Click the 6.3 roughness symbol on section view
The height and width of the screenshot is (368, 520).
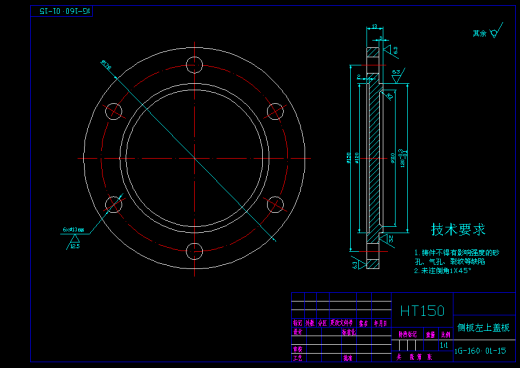397,76
